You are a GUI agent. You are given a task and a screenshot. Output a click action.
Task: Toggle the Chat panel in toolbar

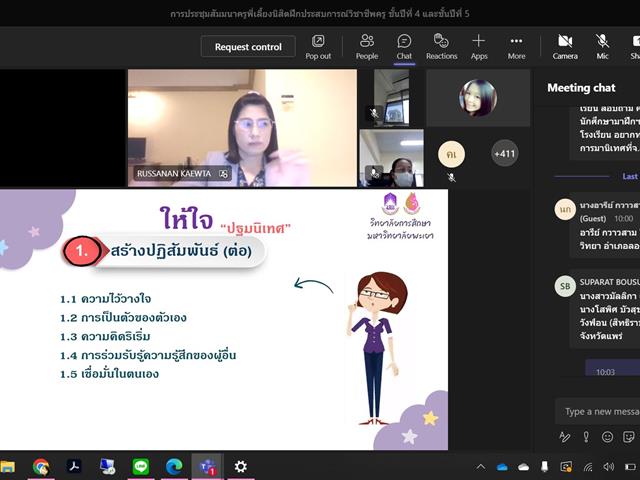pos(404,47)
